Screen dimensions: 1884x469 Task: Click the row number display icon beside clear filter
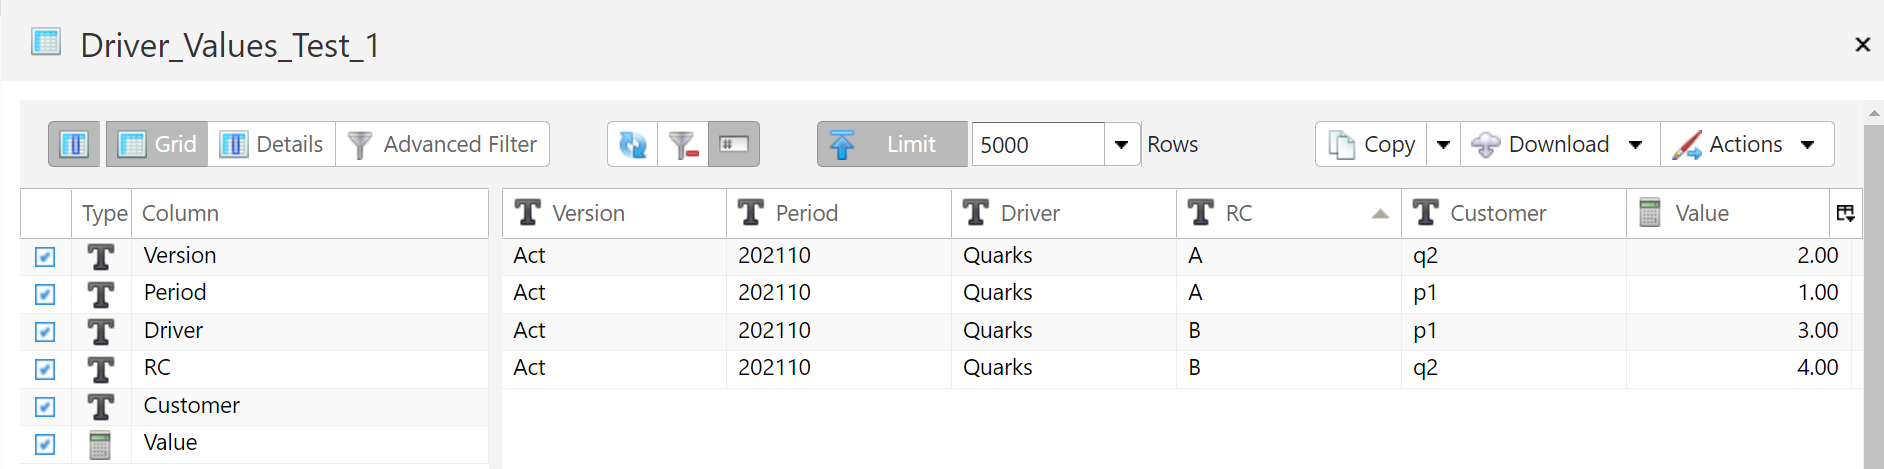734,144
